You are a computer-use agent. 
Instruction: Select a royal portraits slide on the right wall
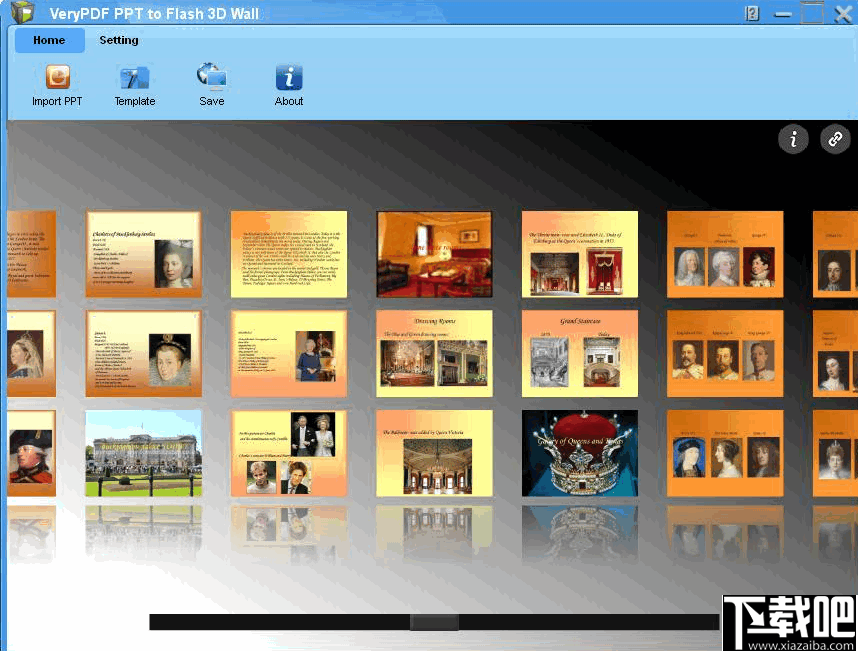tap(725, 253)
